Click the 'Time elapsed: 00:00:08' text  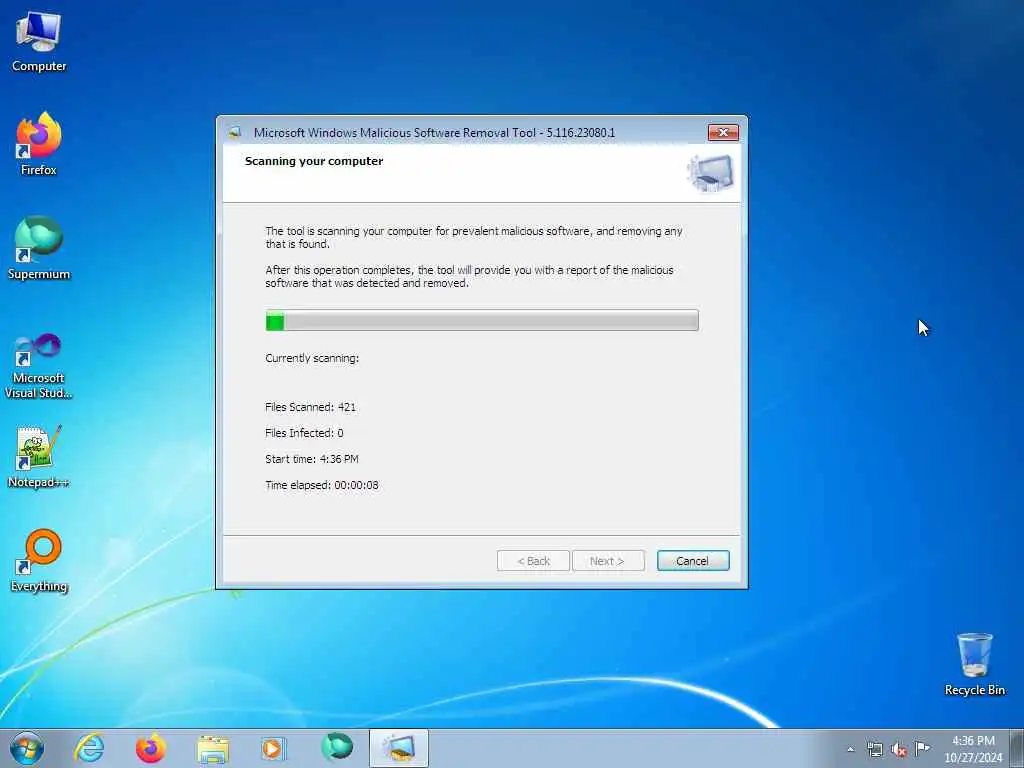tap(322, 485)
